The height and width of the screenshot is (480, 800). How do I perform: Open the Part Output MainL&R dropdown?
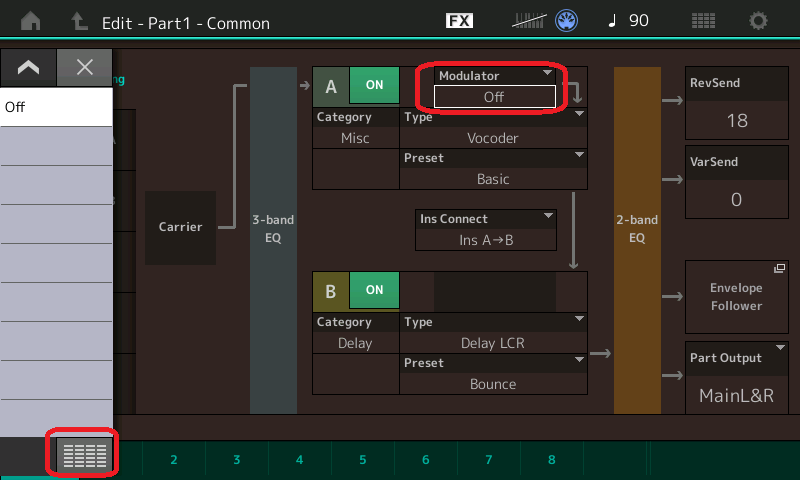pyautogui.click(x=736, y=377)
